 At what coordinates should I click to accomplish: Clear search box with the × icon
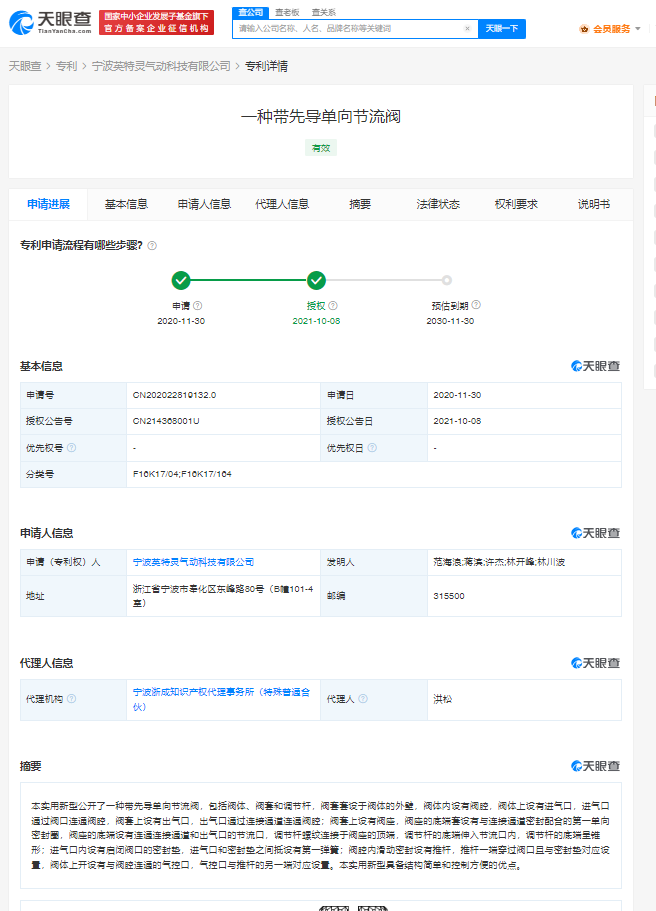click(467, 29)
